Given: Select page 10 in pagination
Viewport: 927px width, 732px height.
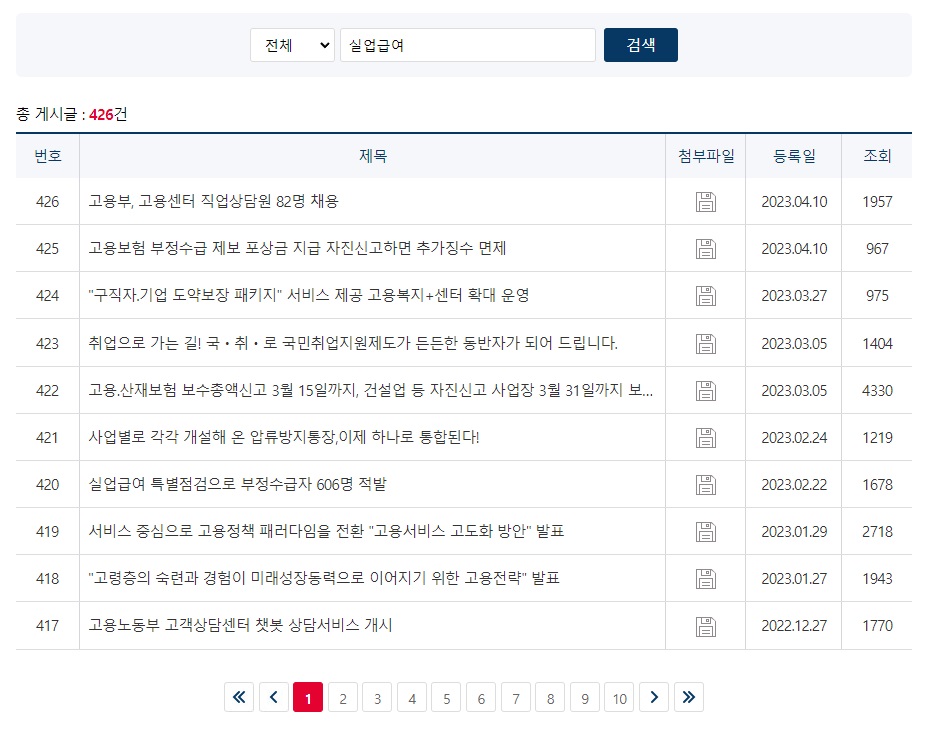Looking at the screenshot, I should click(x=619, y=697).
